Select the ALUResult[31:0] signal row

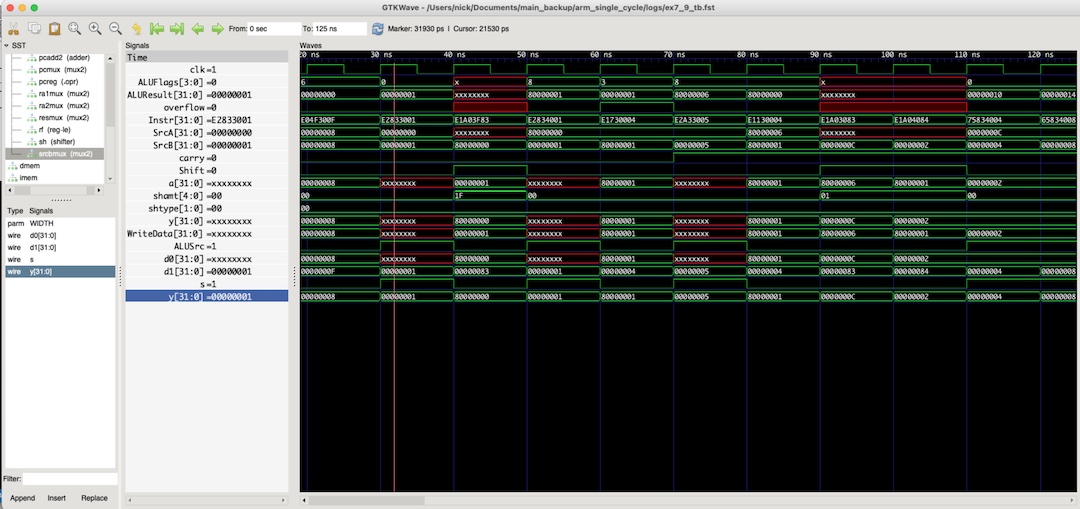(x=207, y=95)
